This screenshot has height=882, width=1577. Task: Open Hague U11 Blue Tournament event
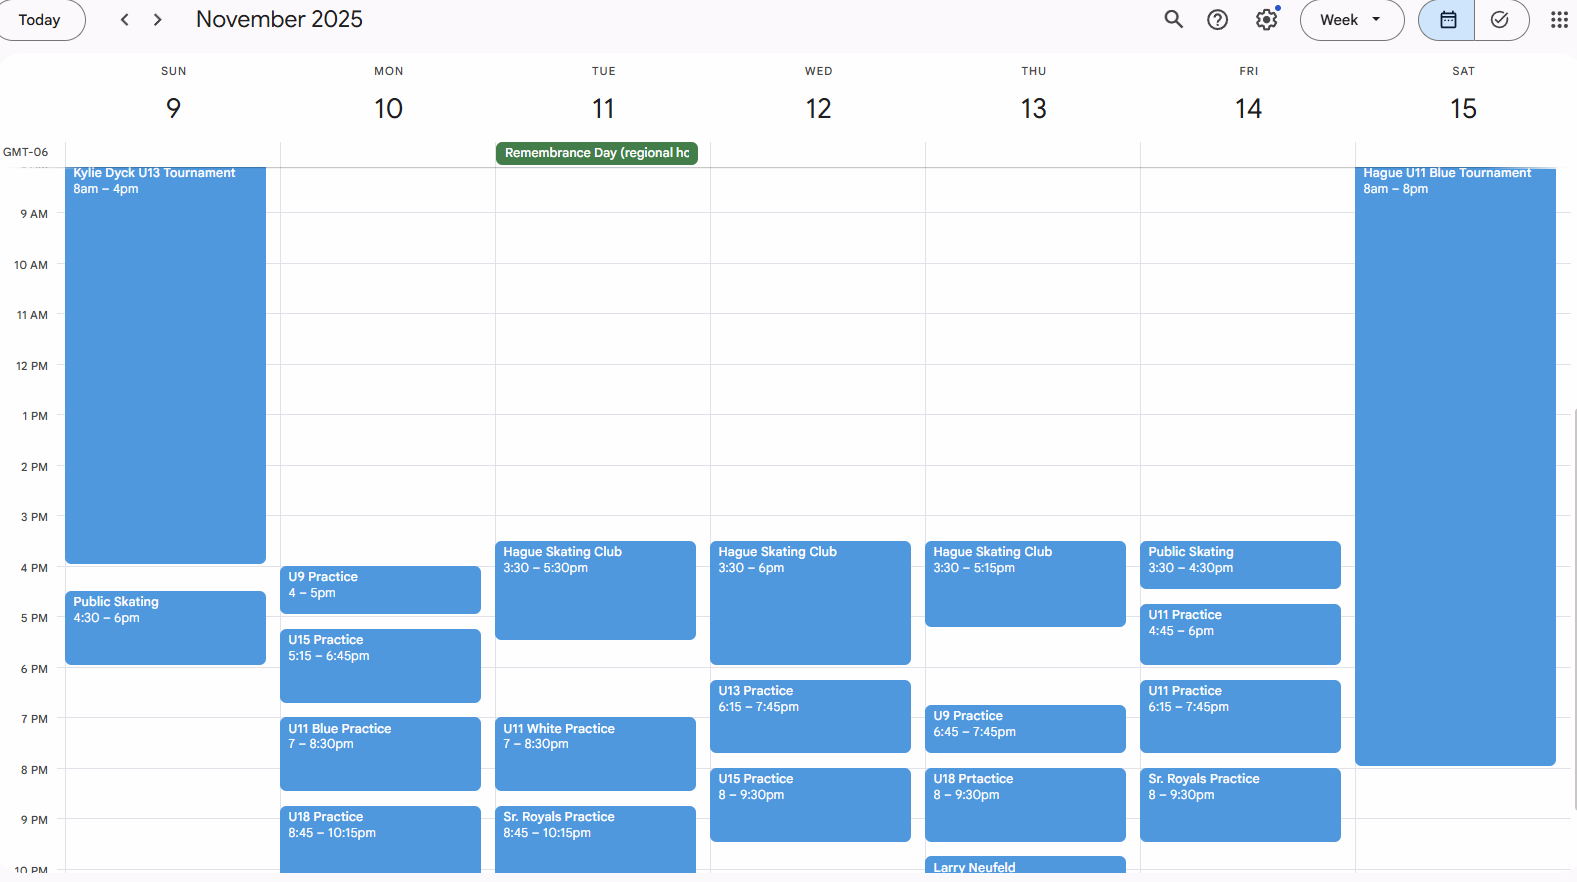[1455, 466]
